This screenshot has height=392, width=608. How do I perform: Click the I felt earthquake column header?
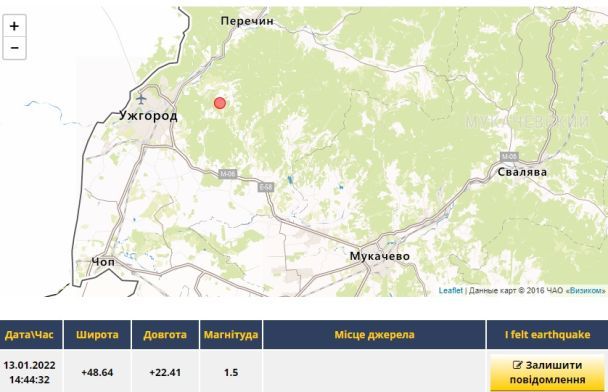tap(547, 335)
